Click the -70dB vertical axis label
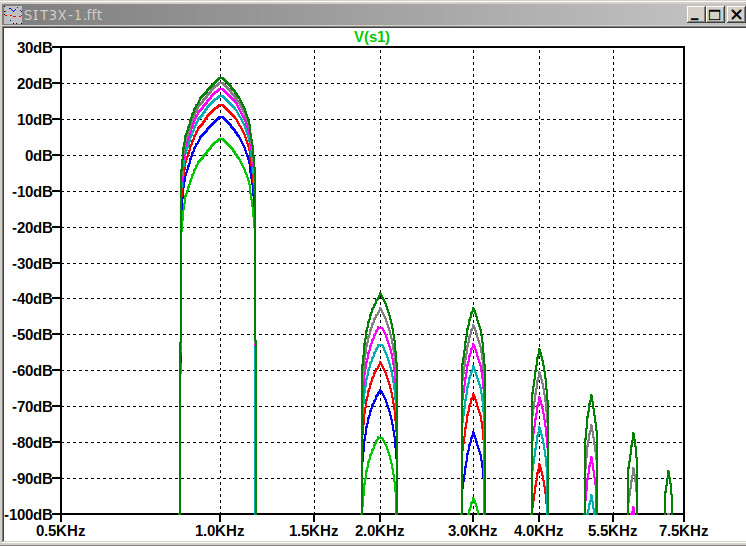 32,407
